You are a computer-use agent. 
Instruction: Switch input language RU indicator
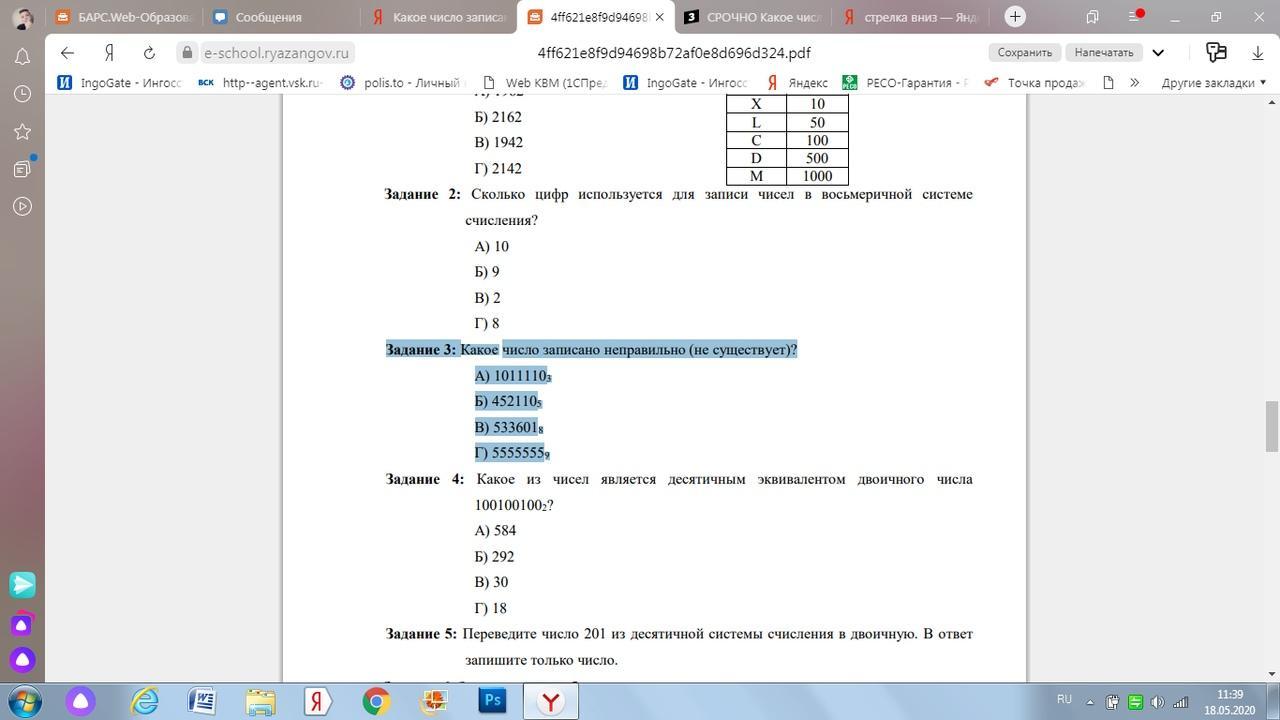(1064, 699)
